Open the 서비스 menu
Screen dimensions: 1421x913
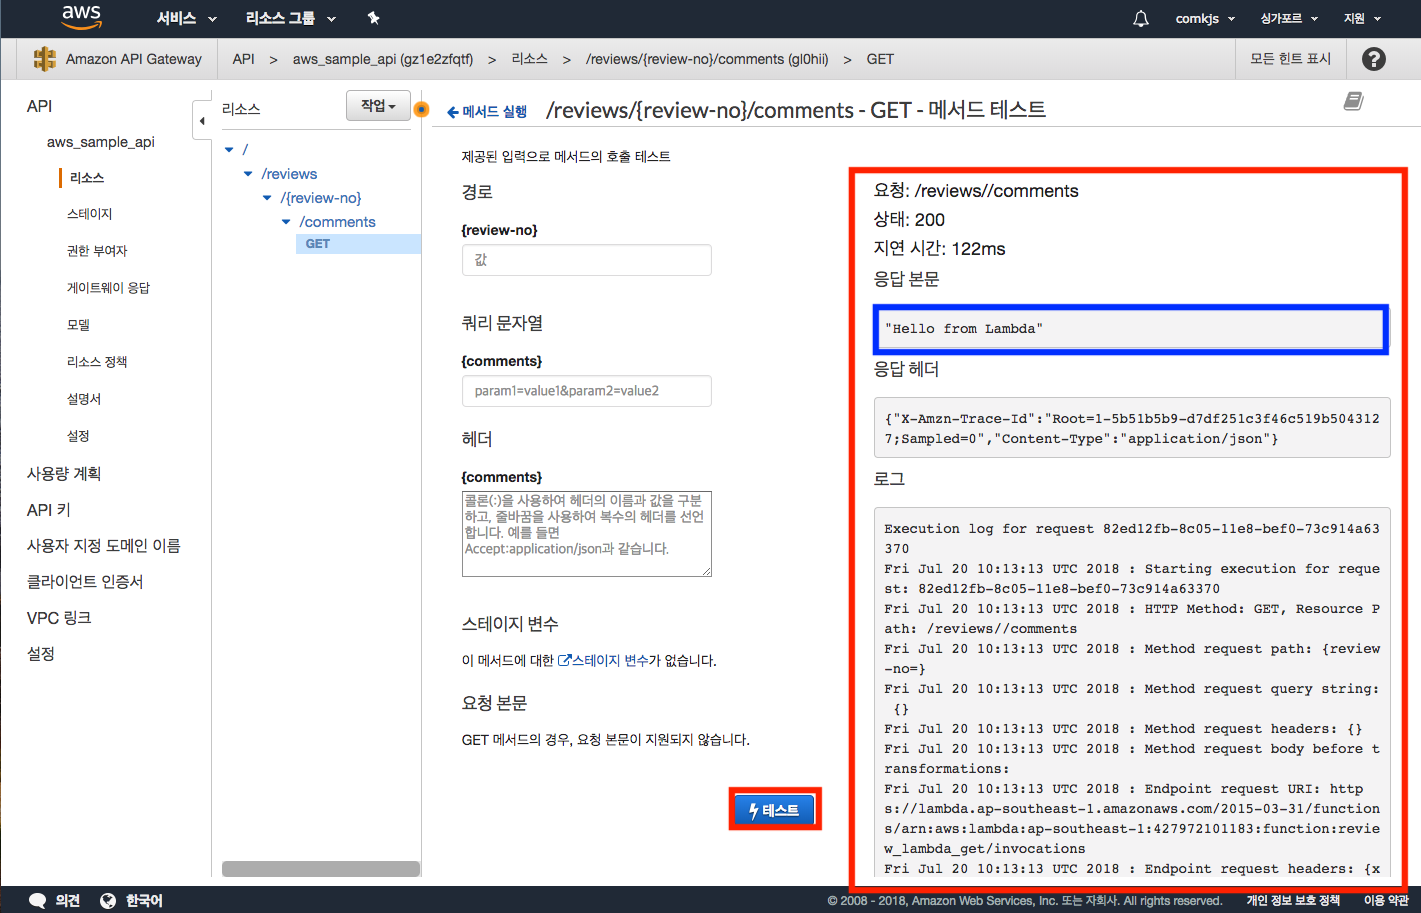(x=186, y=18)
